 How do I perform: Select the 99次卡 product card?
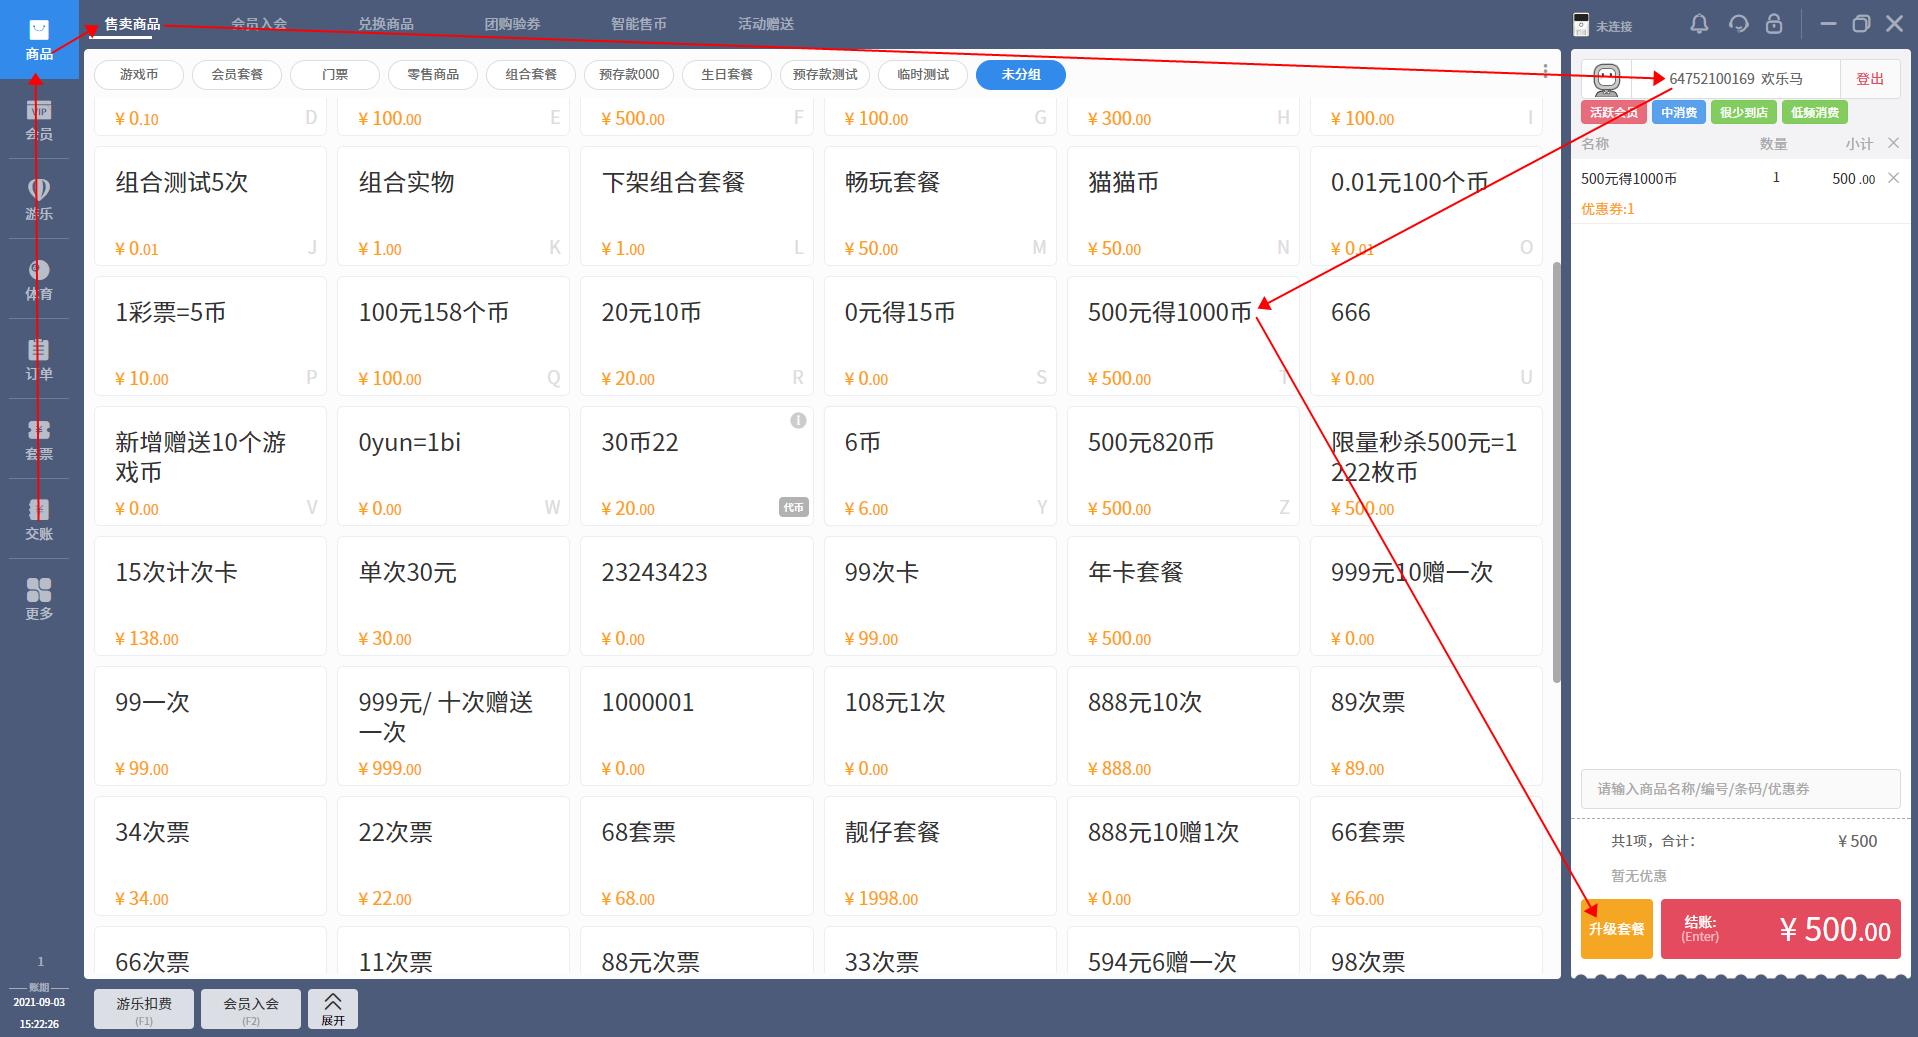pyautogui.click(x=940, y=596)
